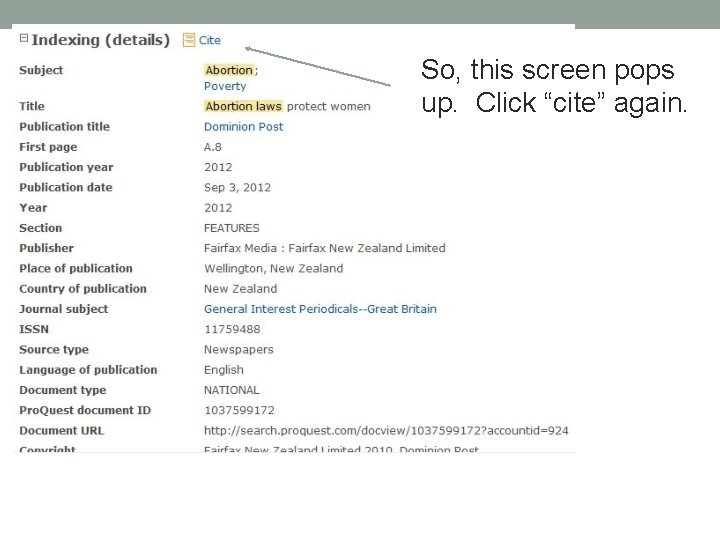Click the language value English
The height and width of the screenshot is (540, 720).
[x=224, y=370]
